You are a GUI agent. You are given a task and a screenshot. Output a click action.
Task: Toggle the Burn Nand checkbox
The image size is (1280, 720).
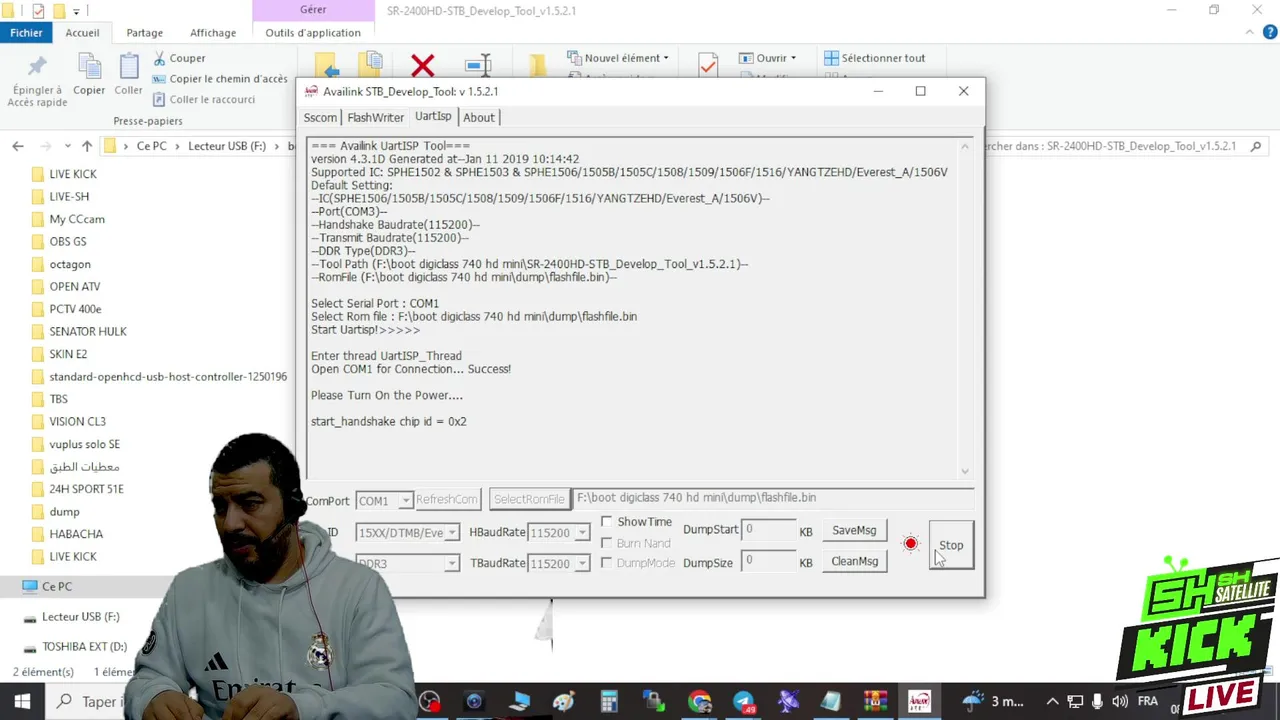coord(607,543)
